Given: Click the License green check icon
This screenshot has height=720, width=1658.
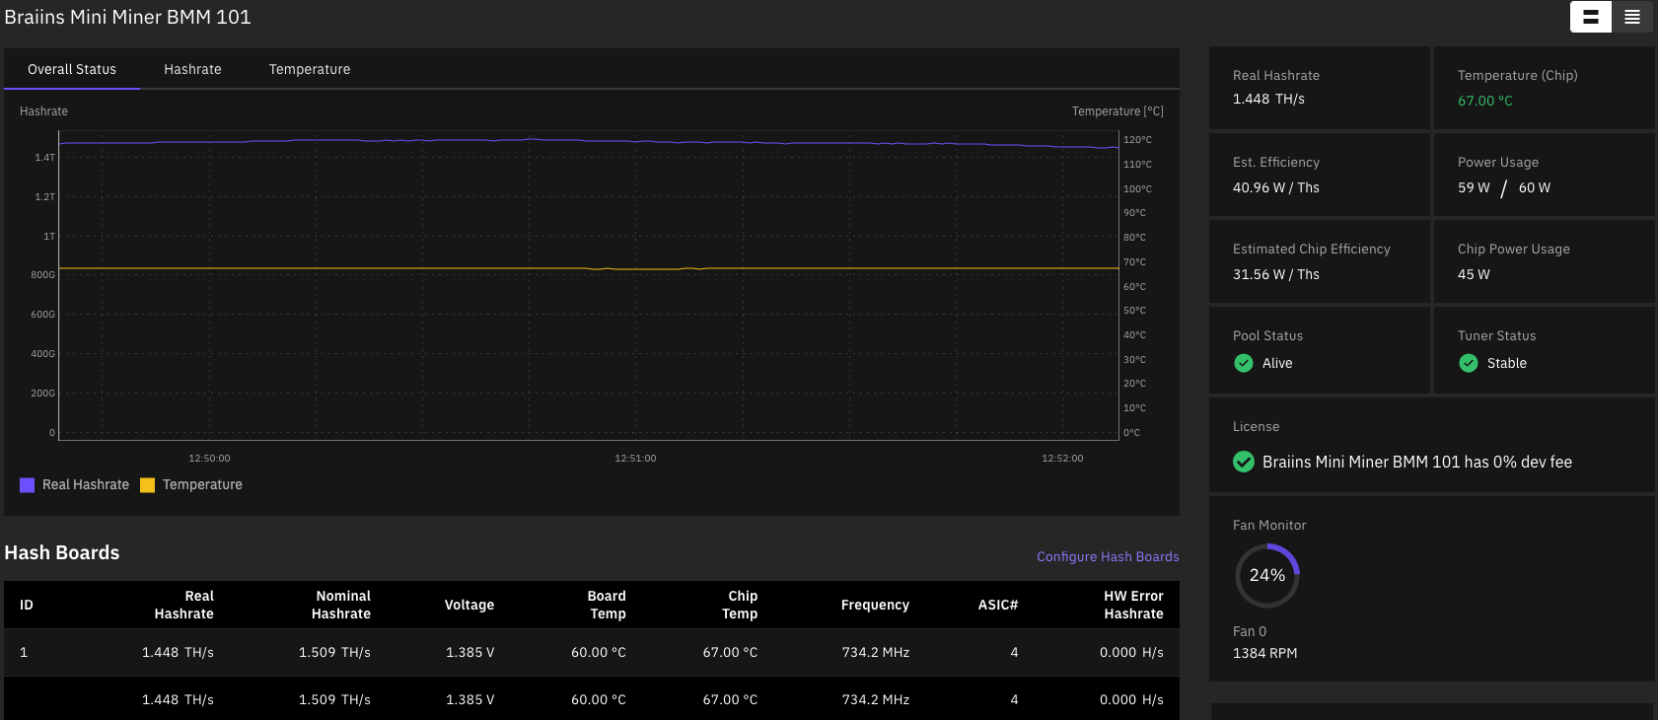Looking at the screenshot, I should pyautogui.click(x=1243, y=462).
